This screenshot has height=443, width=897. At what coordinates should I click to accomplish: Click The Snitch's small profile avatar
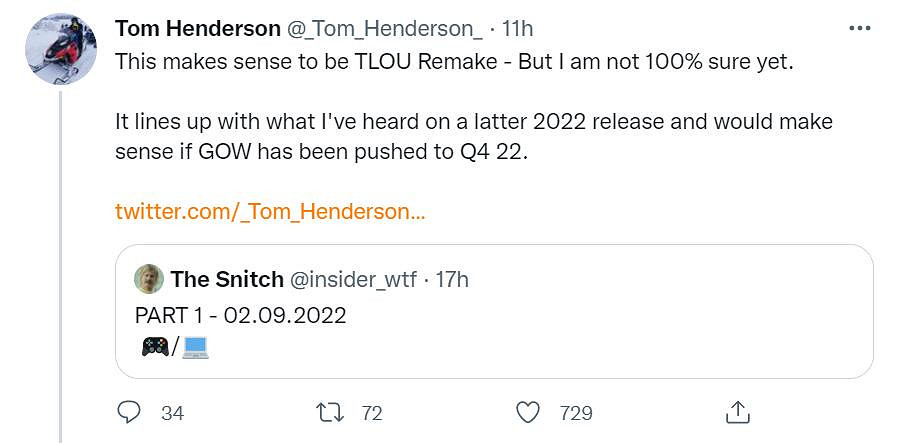(x=149, y=279)
